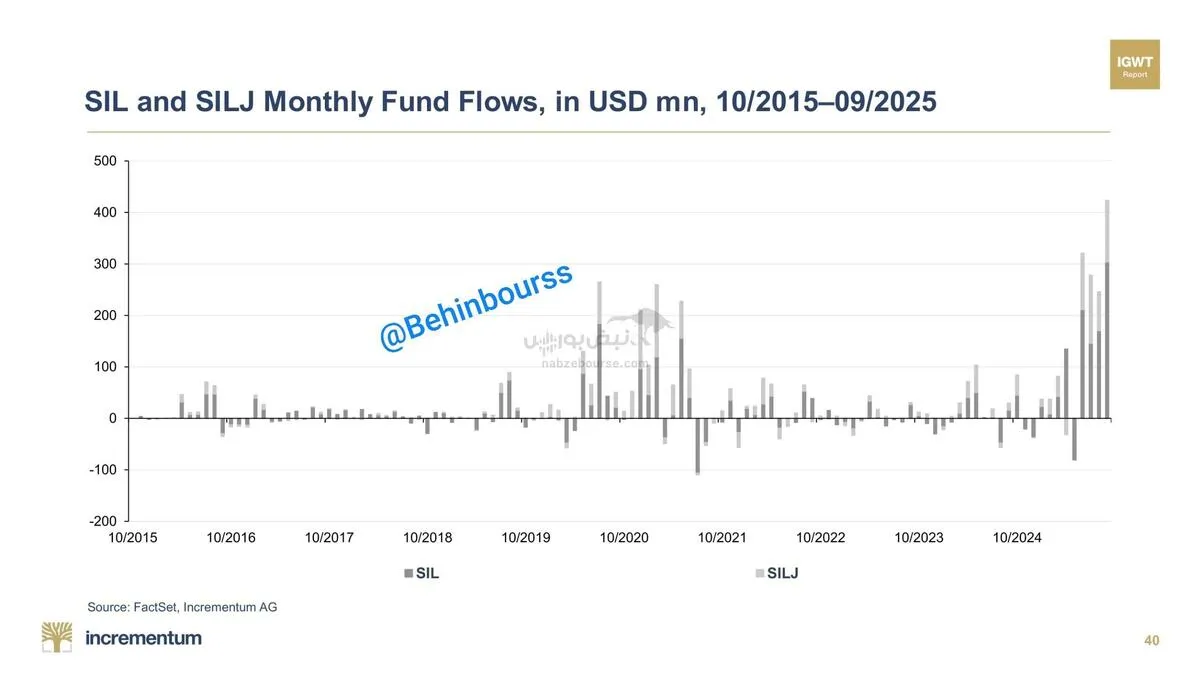Select the SIL legend color square
The width and height of the screenshot is (1200, 675).
tap(408, 573)
